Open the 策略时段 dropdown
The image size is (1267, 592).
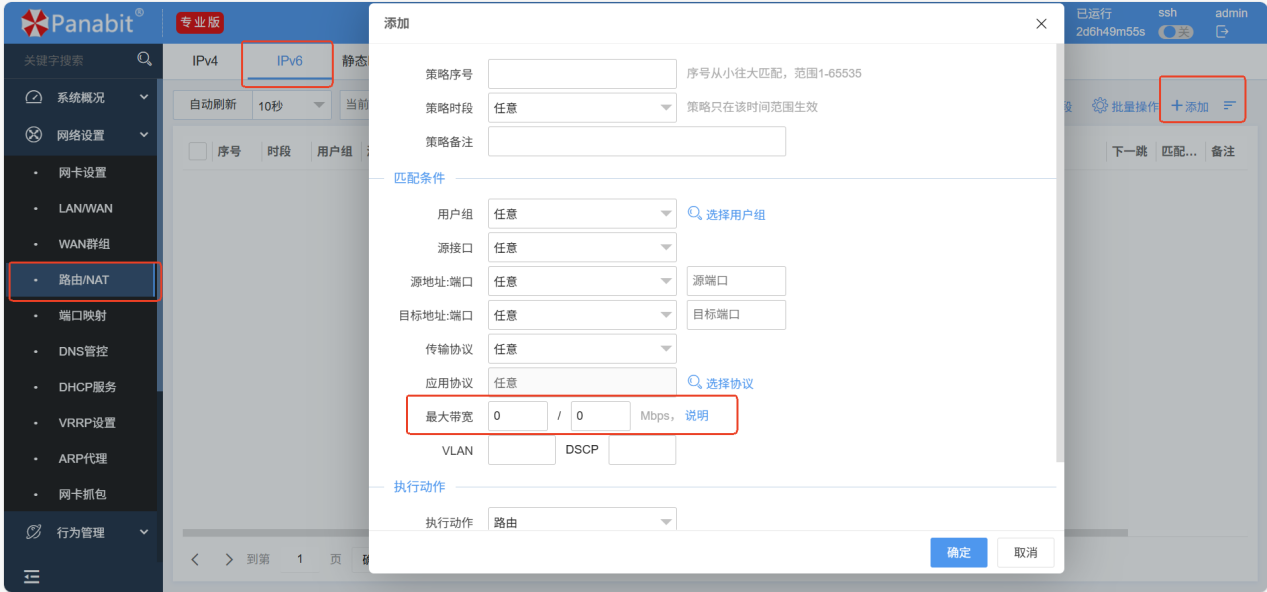(581, 107)
